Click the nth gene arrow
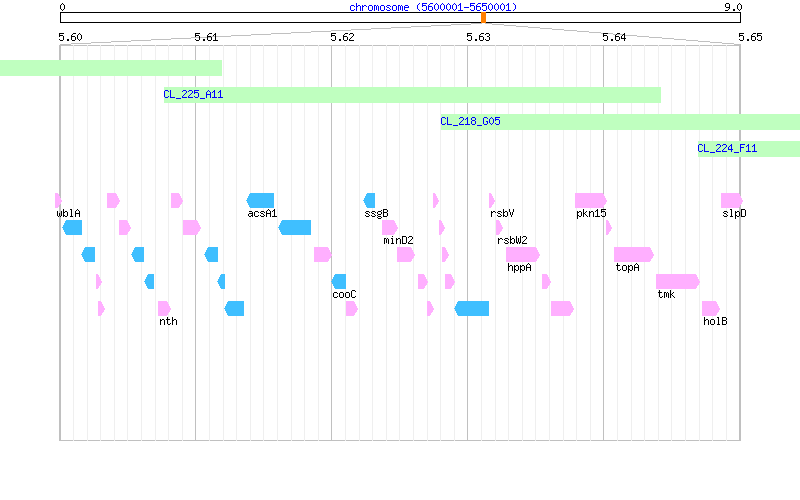 [164, 308]
